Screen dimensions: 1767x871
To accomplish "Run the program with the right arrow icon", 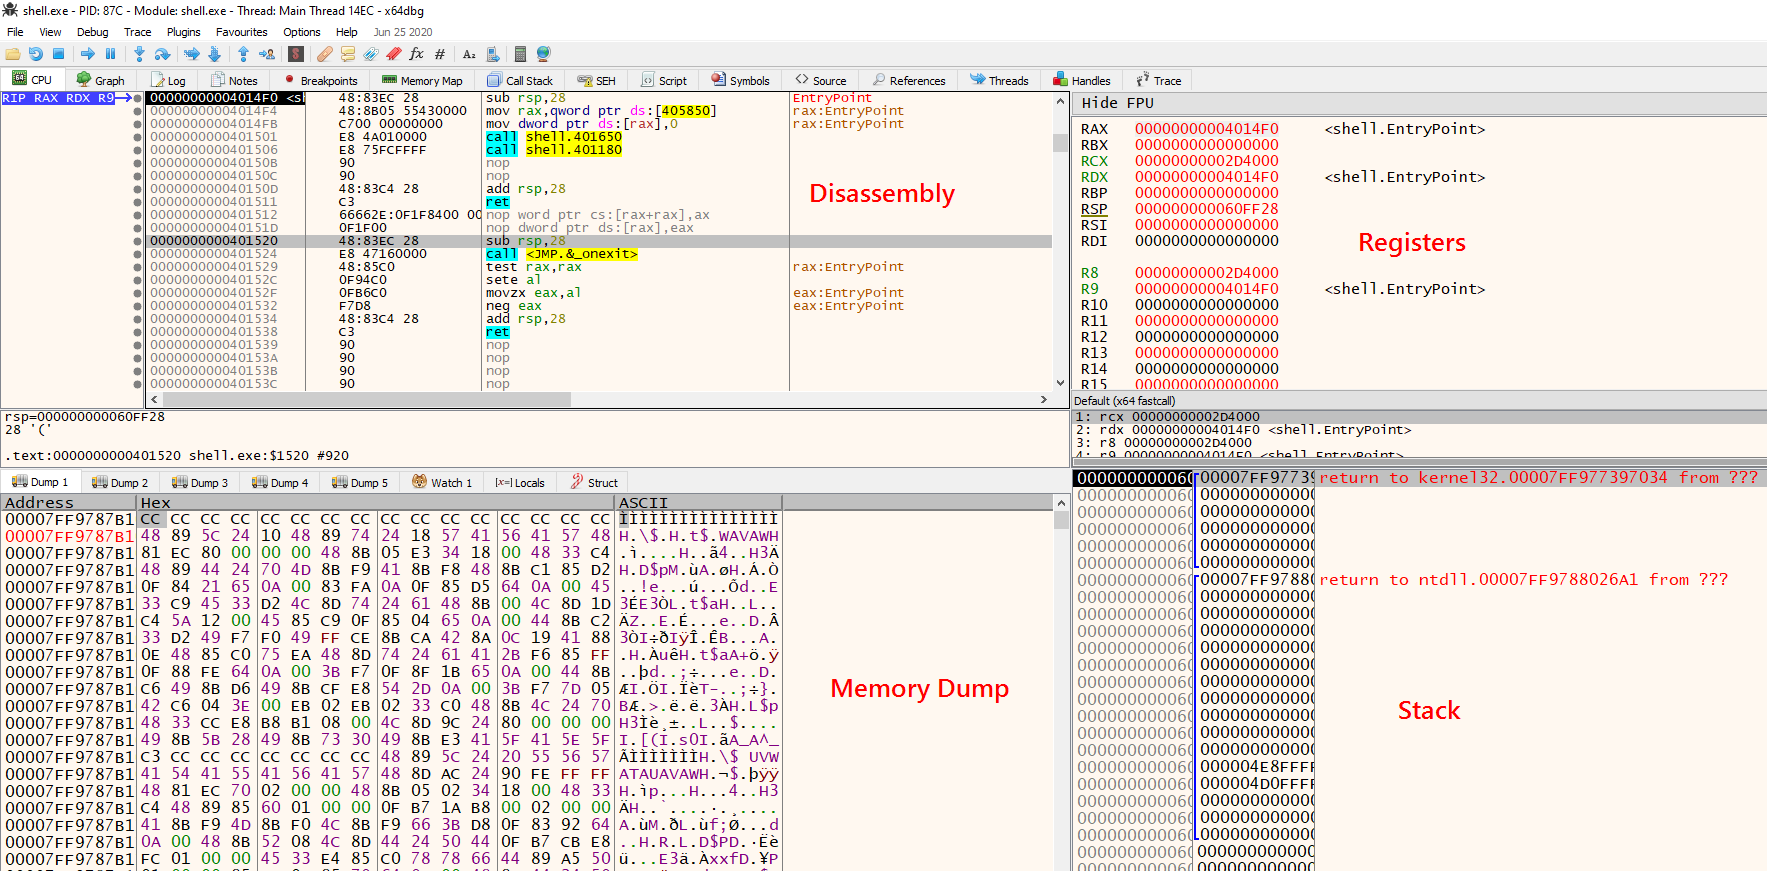I will (x=88, y=54).
